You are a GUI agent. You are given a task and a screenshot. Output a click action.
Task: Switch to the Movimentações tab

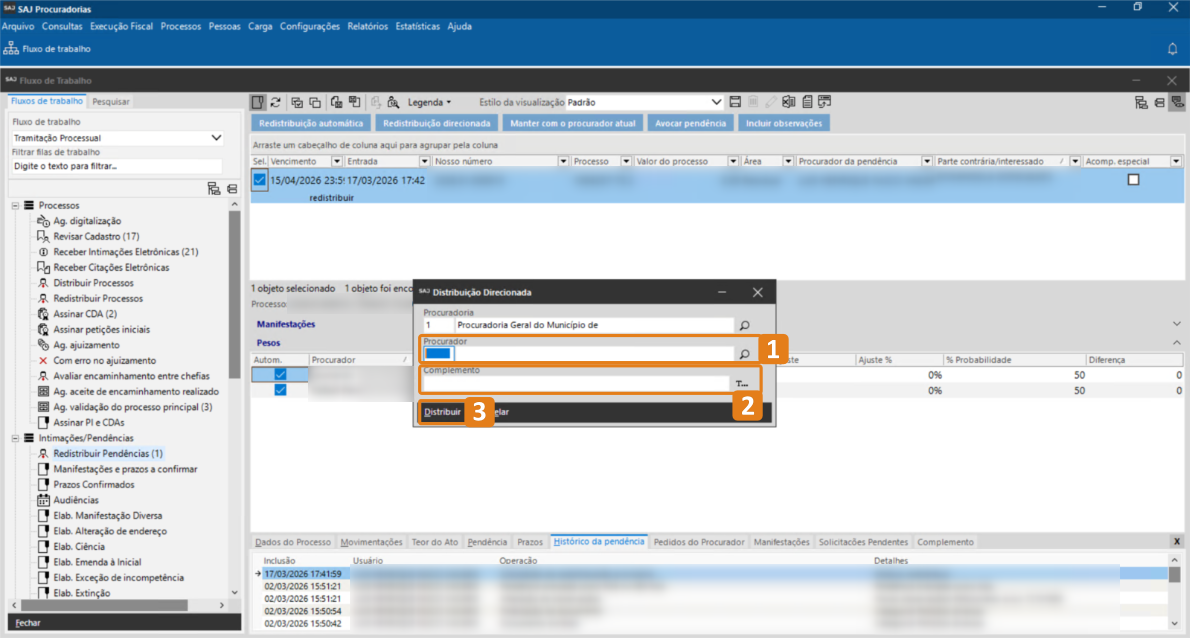[x=371, y=542]
